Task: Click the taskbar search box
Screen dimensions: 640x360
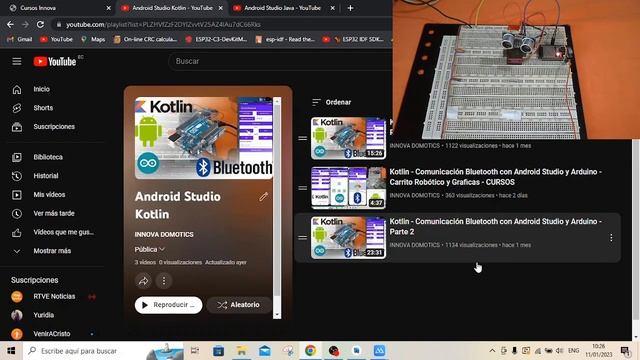Action: tap(103, 351)
